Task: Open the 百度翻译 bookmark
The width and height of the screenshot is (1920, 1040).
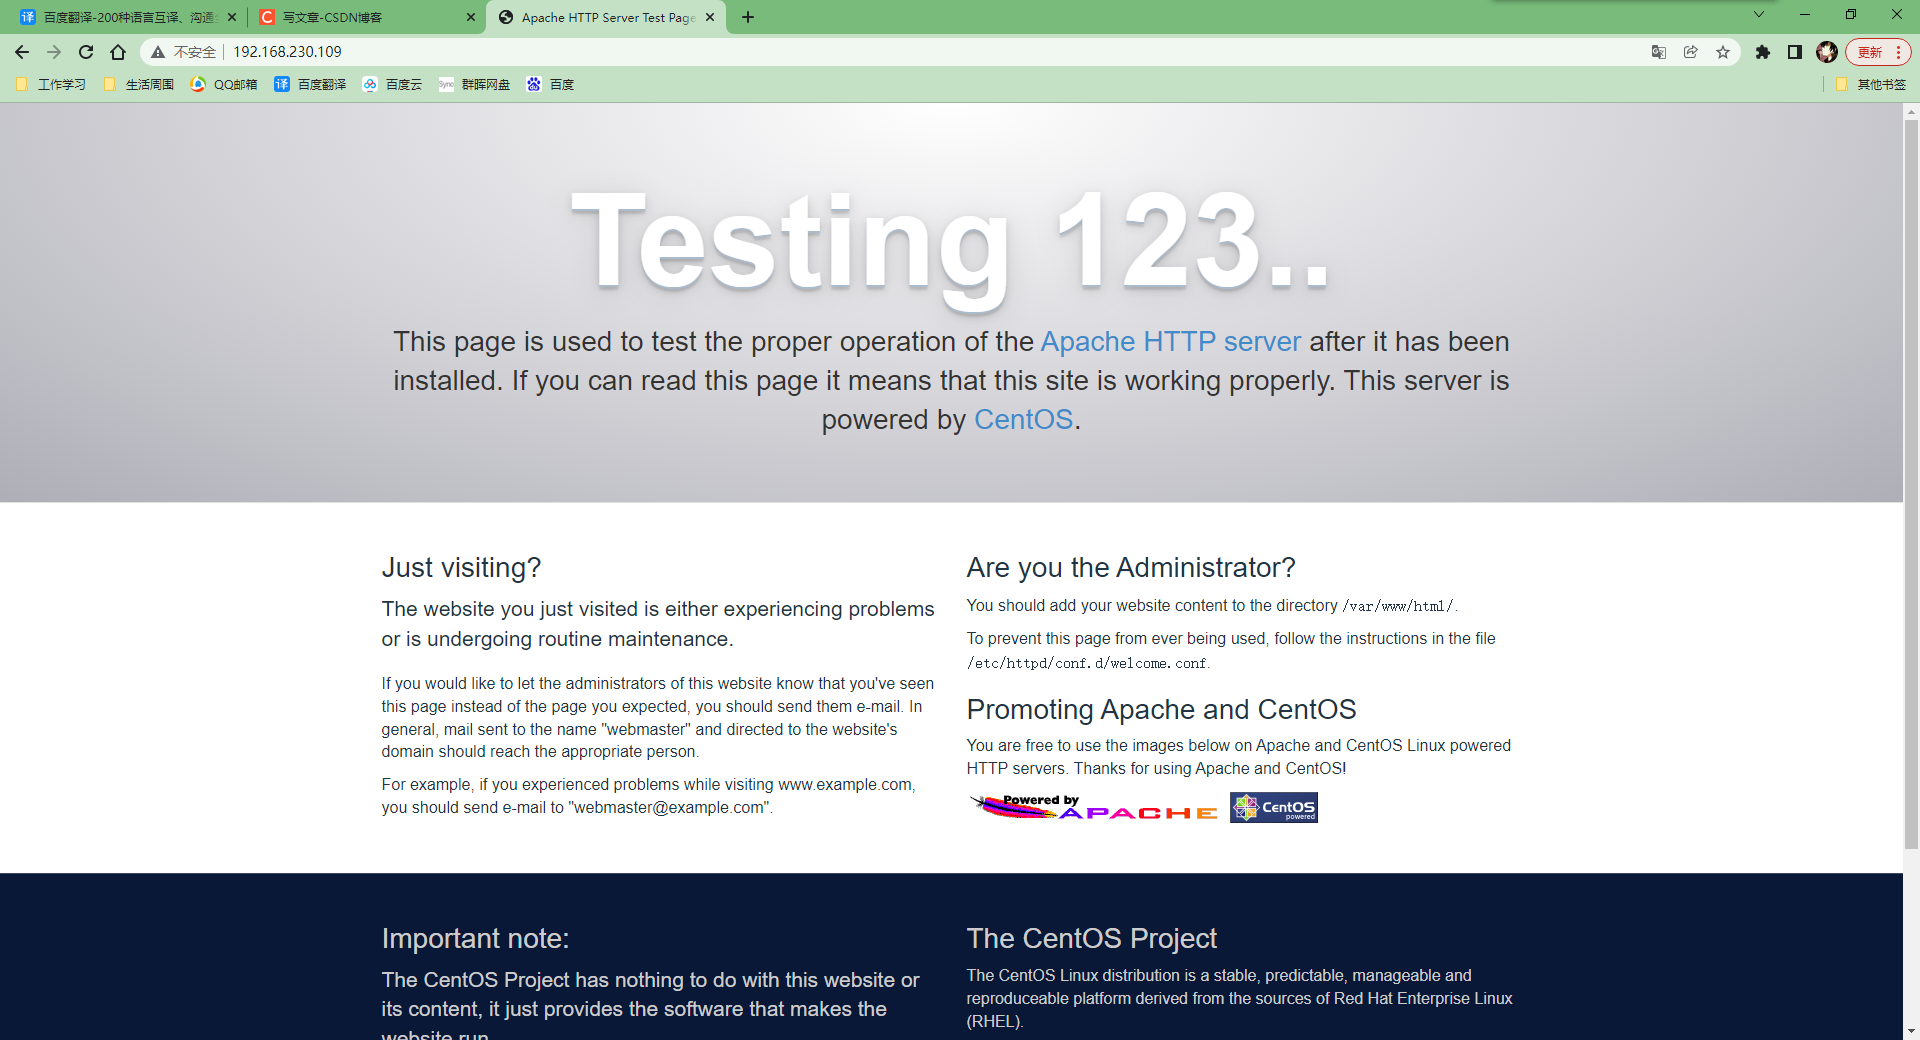Action: 310,85
